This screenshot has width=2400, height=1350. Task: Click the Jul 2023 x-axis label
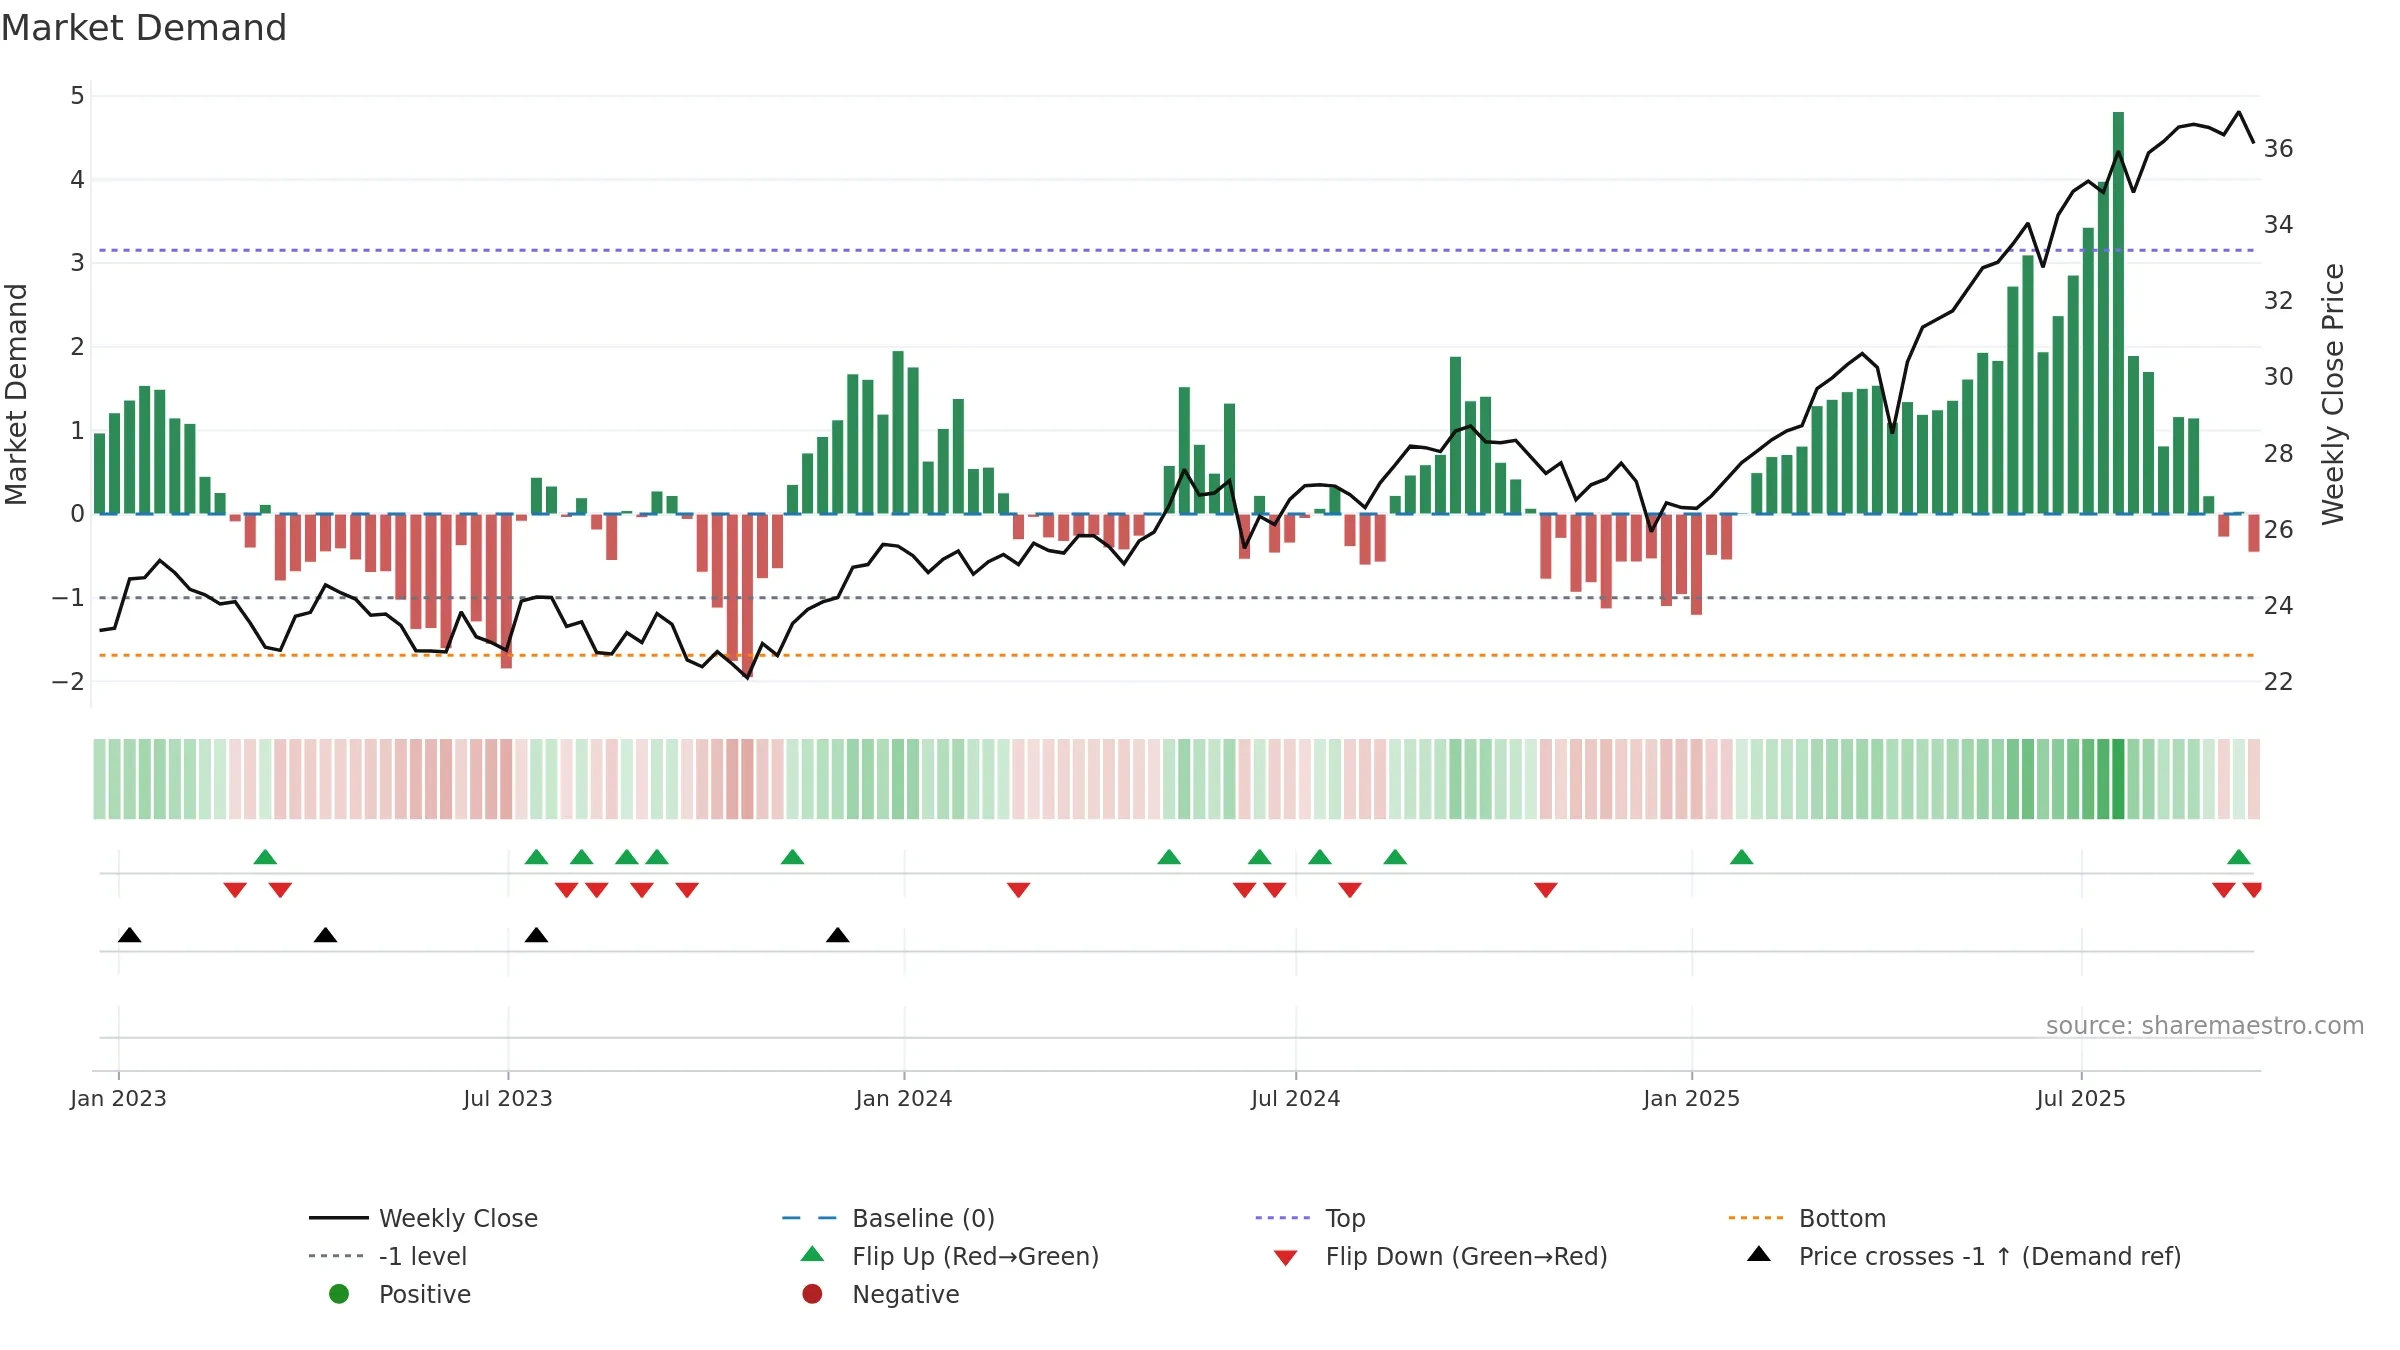tap(508, 1099)
